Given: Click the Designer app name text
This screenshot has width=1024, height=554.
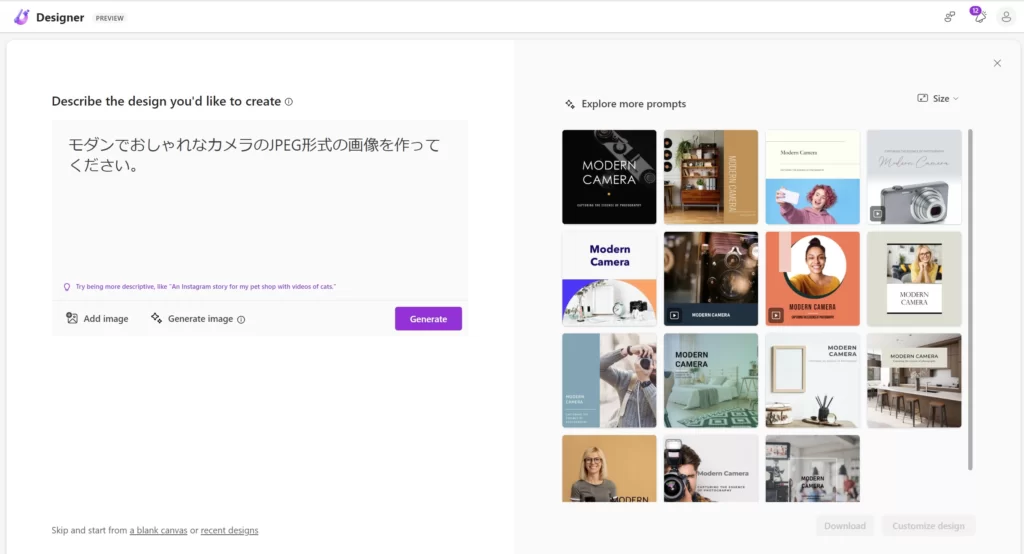Looking at the screenshot, I should coord(60,18).
